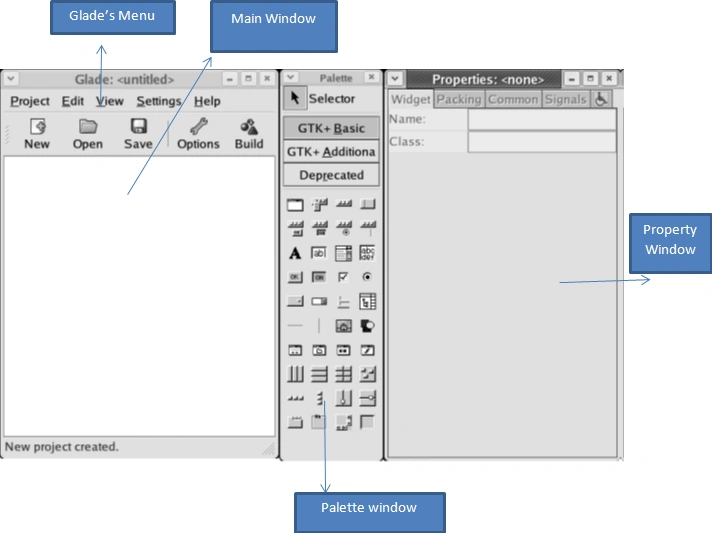Open the Help menu

pyautogui.click(x=207, y=101)
